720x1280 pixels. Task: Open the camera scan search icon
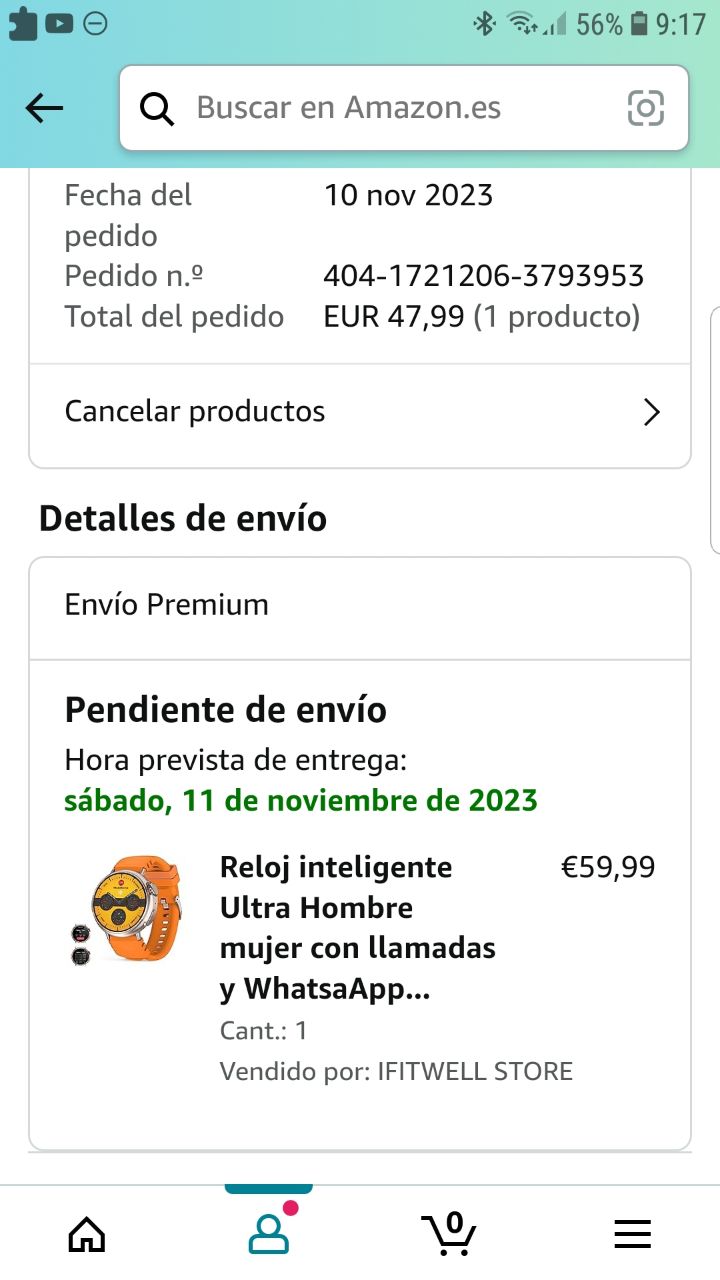click(645, 108)
